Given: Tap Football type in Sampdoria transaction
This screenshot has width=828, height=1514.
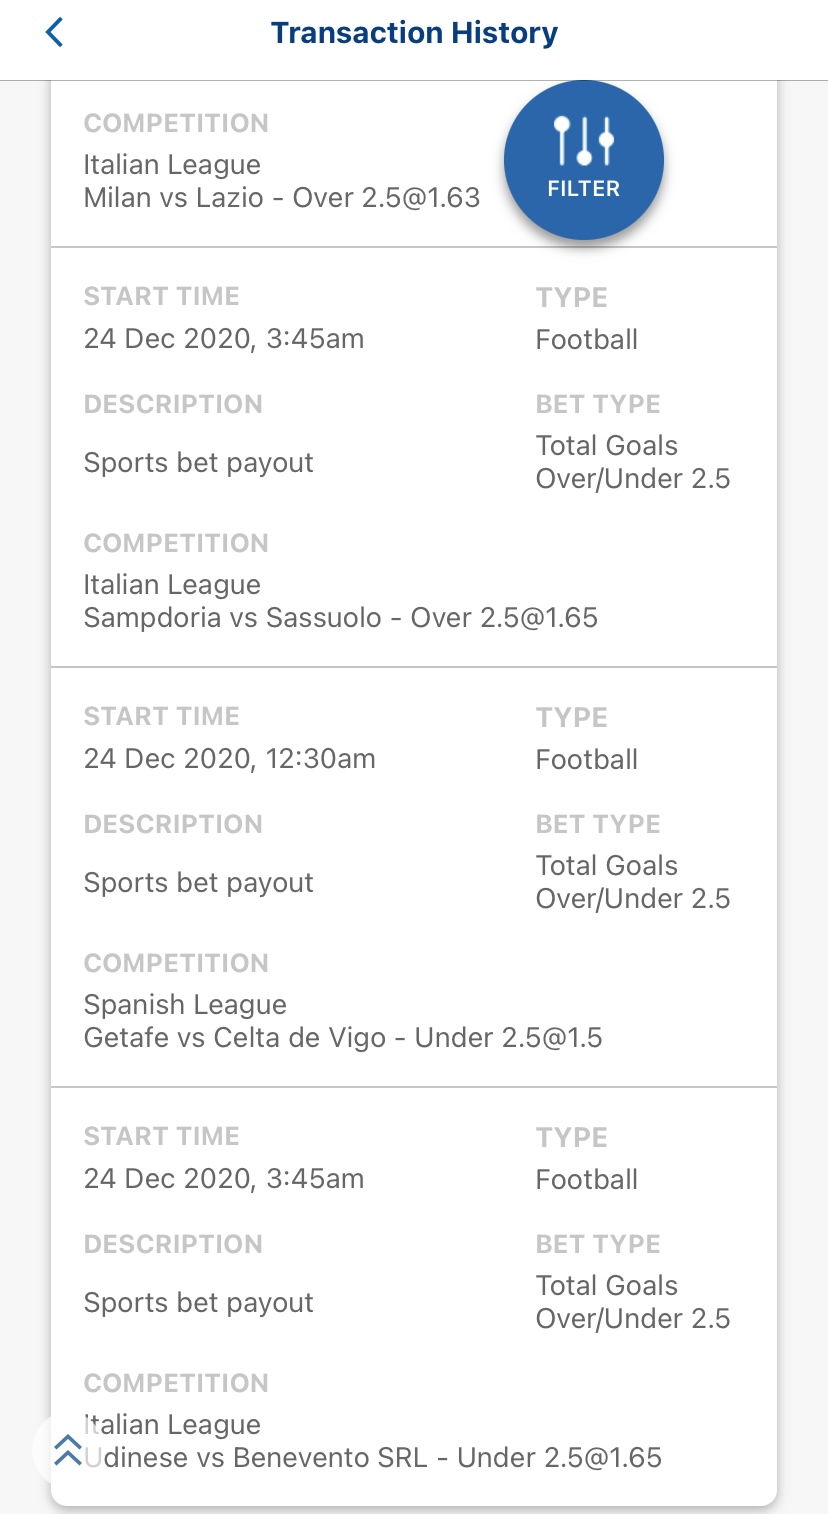Looking at the screenshot, I should point(587,340).
